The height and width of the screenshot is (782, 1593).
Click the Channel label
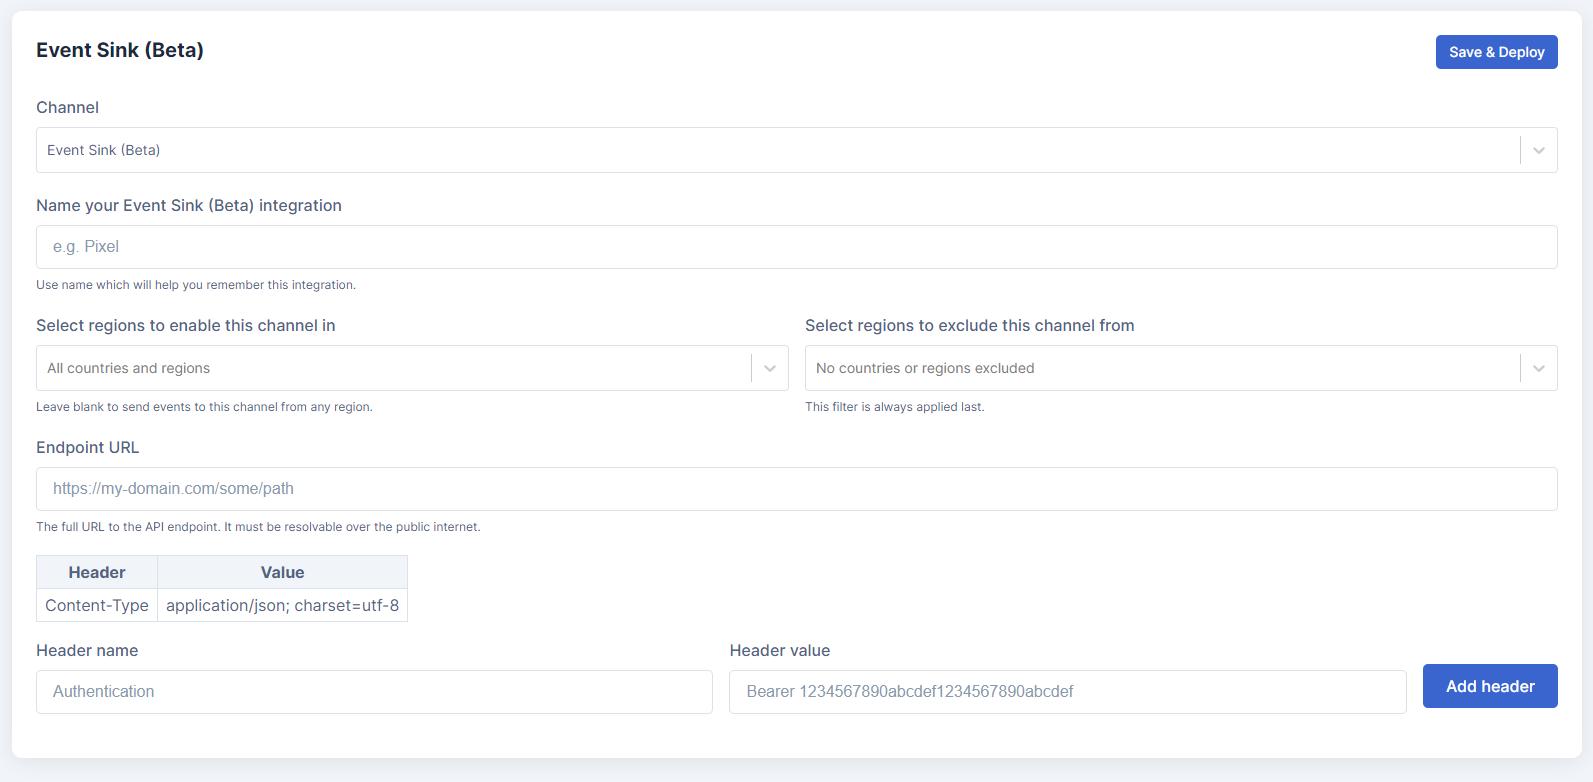coord(68,107)
